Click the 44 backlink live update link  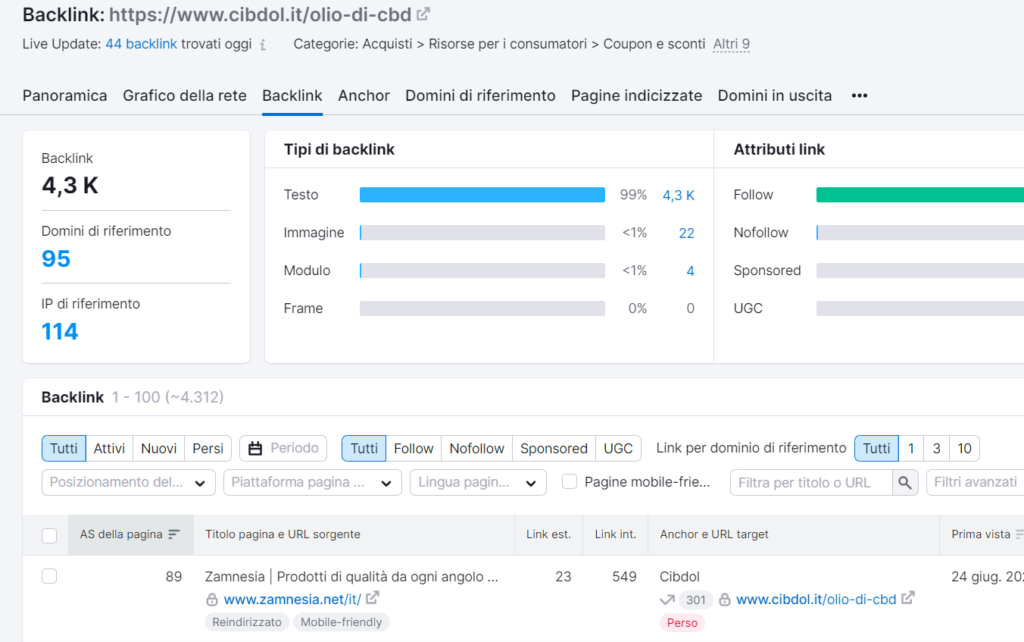click(x=141, y=44)
